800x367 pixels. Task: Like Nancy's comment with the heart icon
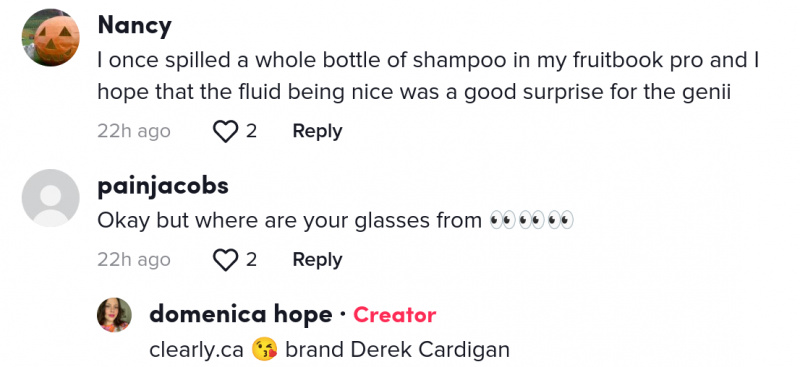(x=225, y=132)
